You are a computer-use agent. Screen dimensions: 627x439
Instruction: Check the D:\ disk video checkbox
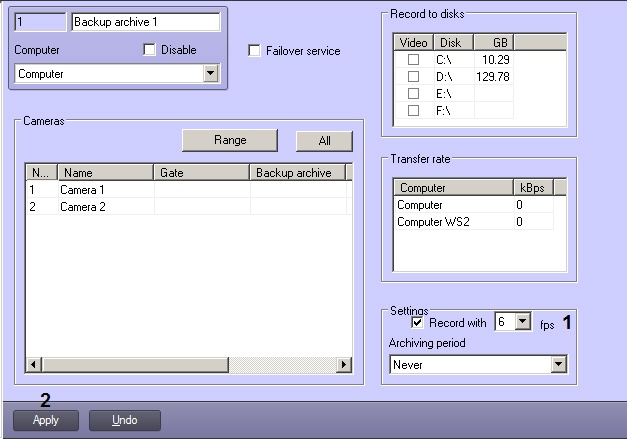pyautogui.click(x=413, y=77)
